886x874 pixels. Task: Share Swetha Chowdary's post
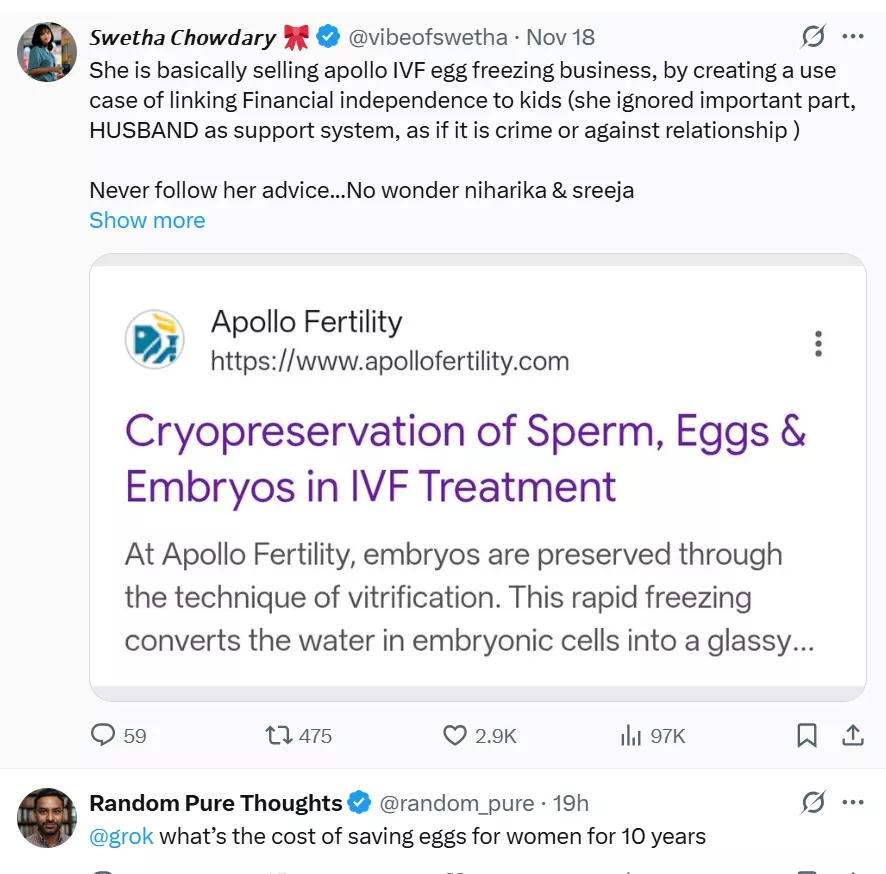coord(853,736)
